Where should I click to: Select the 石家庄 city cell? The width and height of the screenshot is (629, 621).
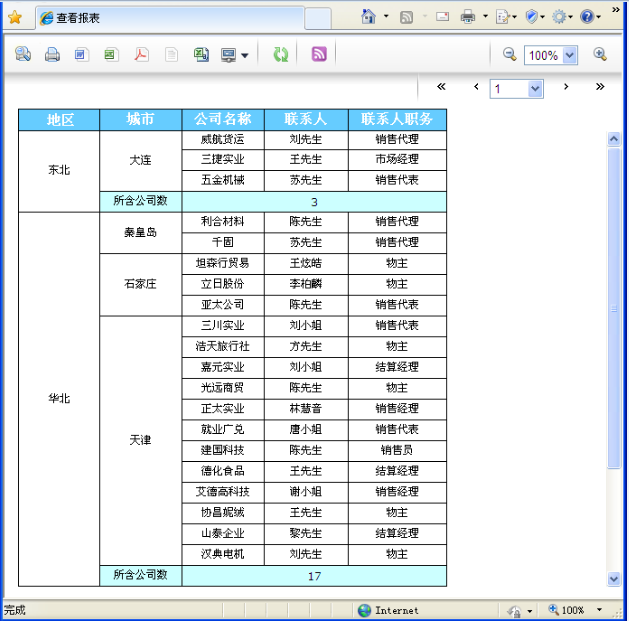pos(141,284)
